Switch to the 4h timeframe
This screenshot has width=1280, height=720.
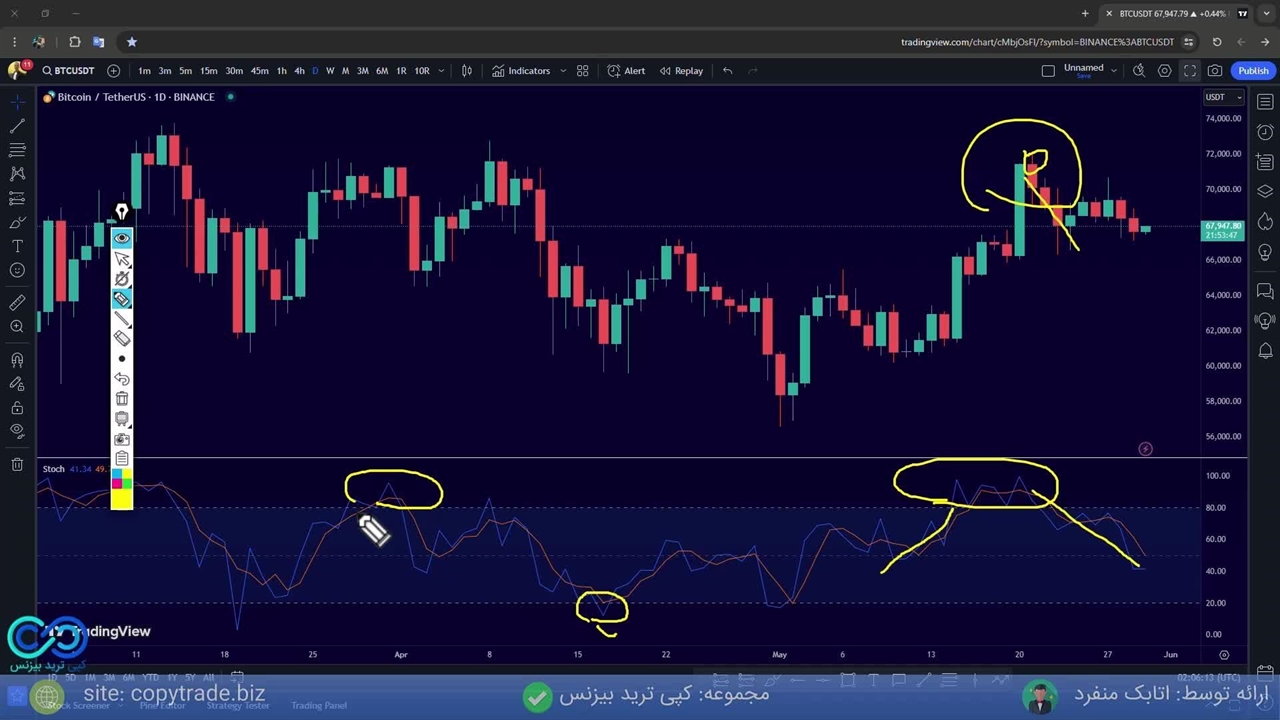tap(299, 71)
